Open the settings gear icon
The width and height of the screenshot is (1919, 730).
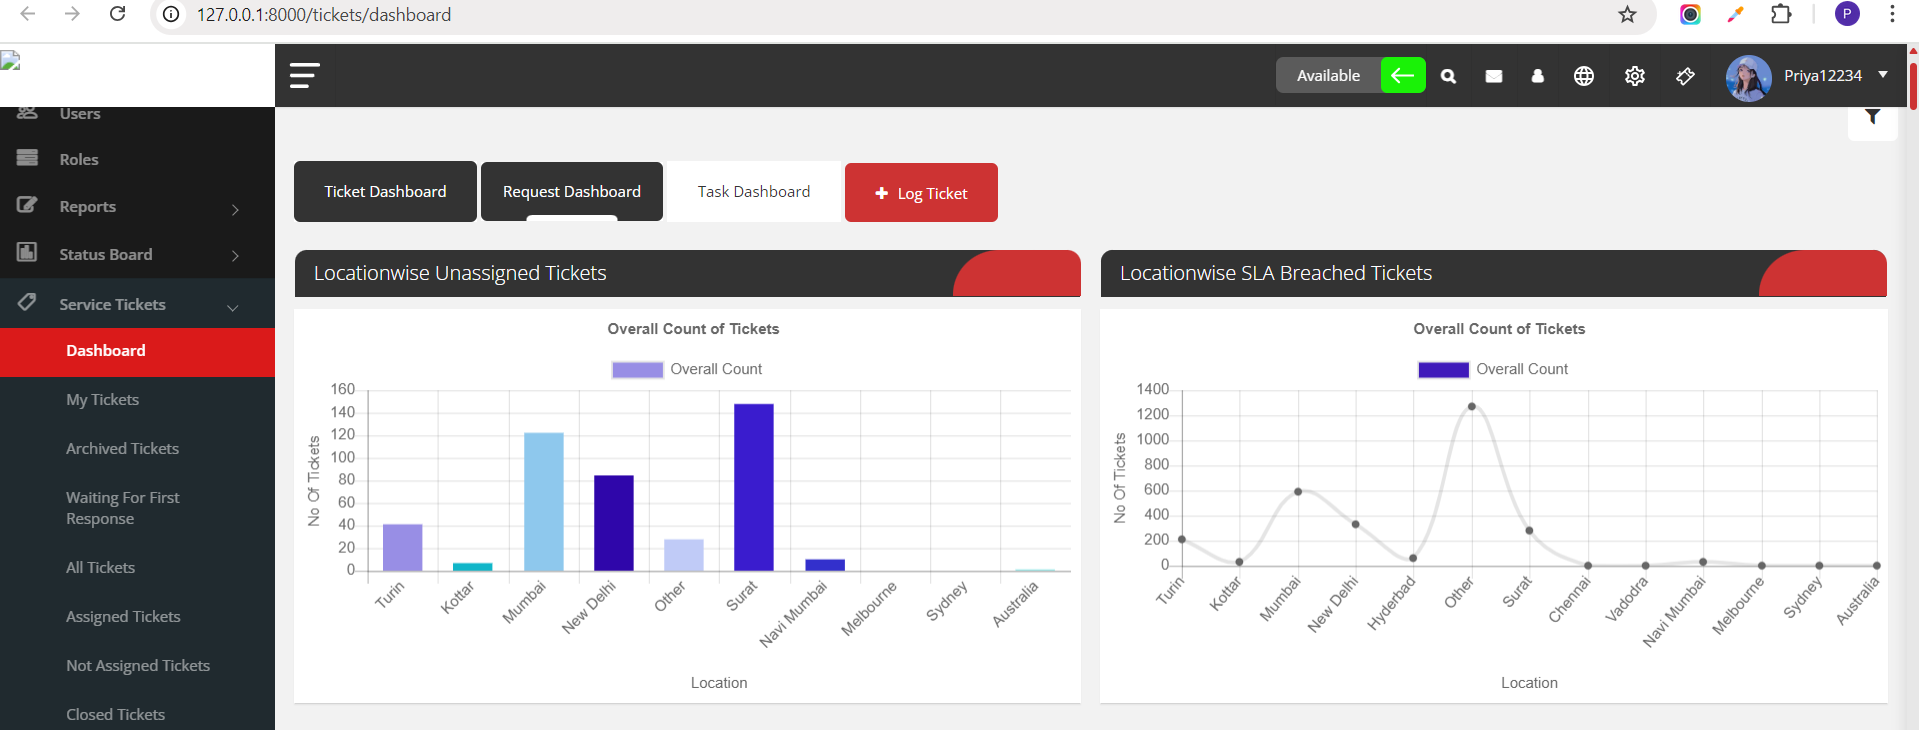coord(1635,76)
